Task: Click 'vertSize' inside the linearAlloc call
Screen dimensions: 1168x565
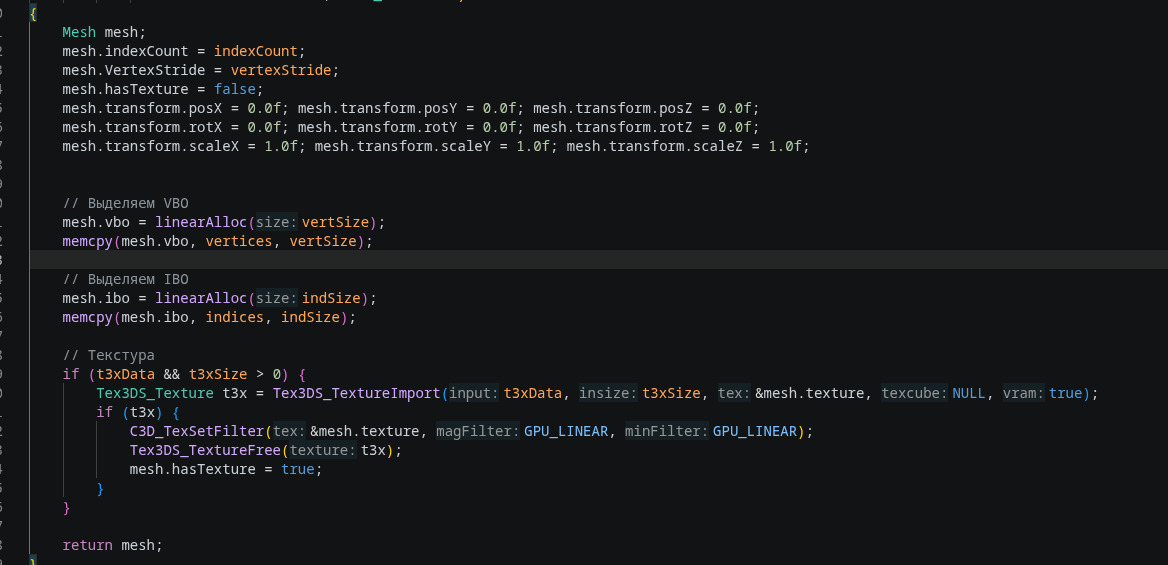Action: 335,222
